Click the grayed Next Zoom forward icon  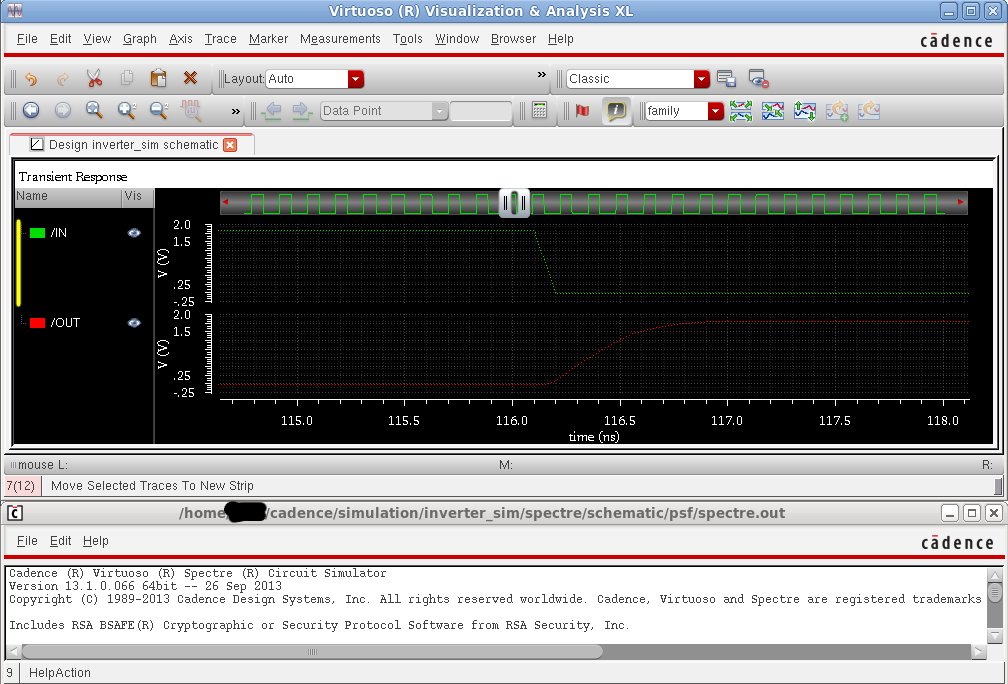coord(62,111)
